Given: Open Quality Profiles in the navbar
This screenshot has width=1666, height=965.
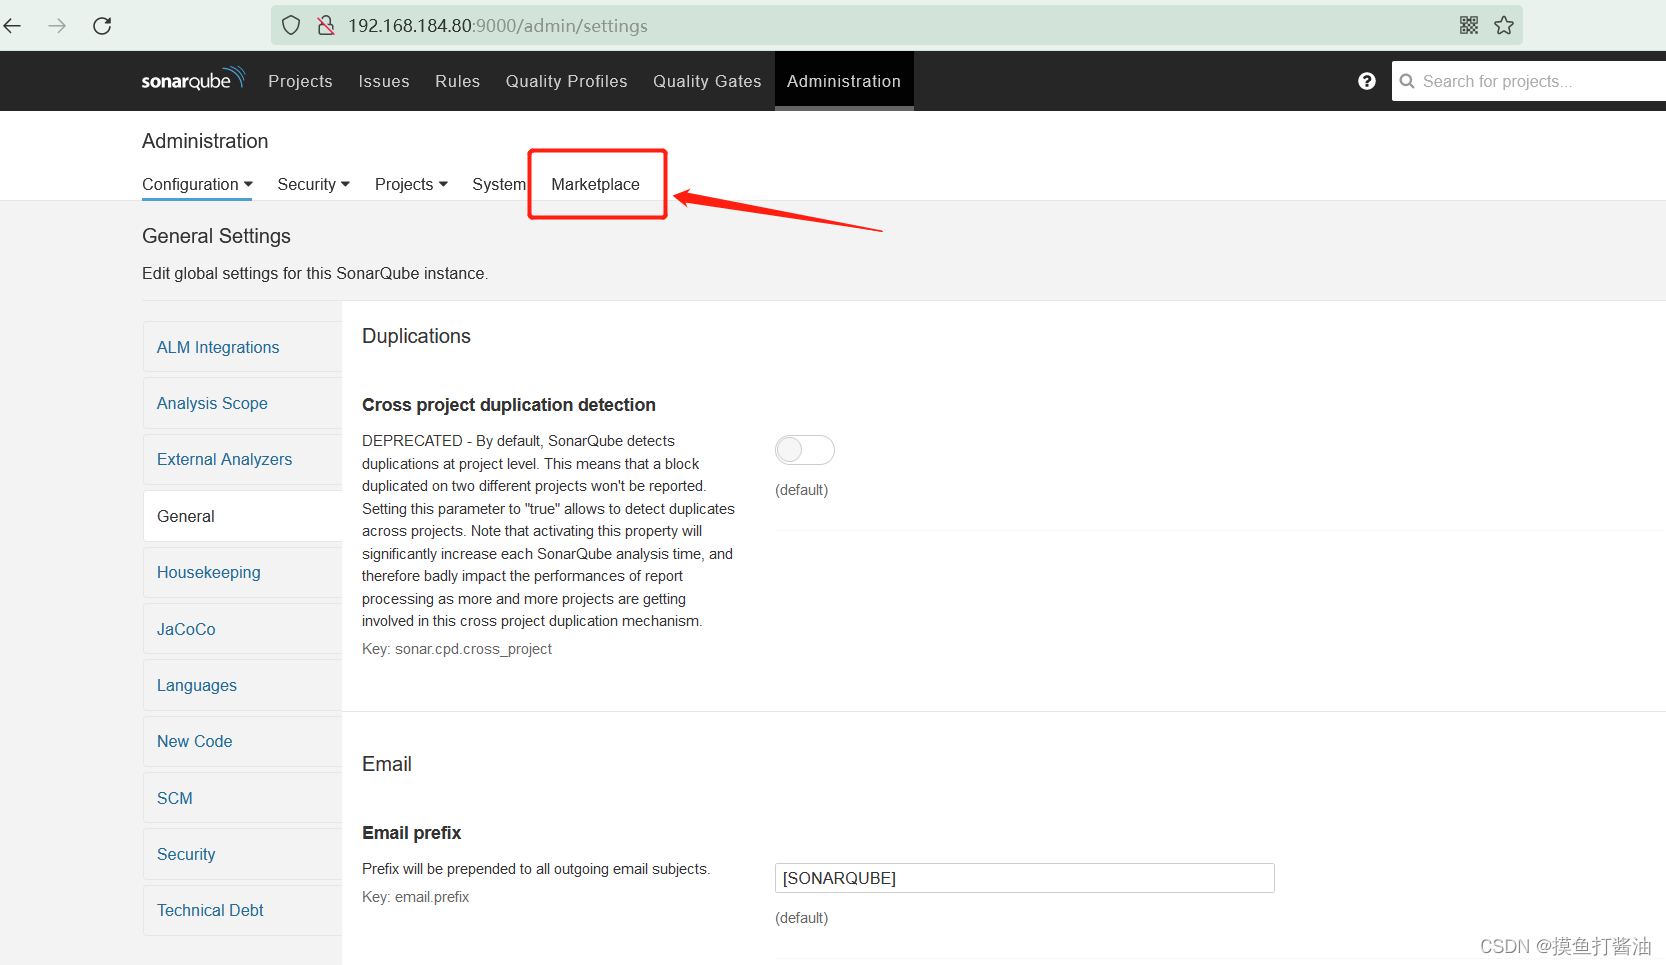Looking at the screenshot, I should point(566,81).
